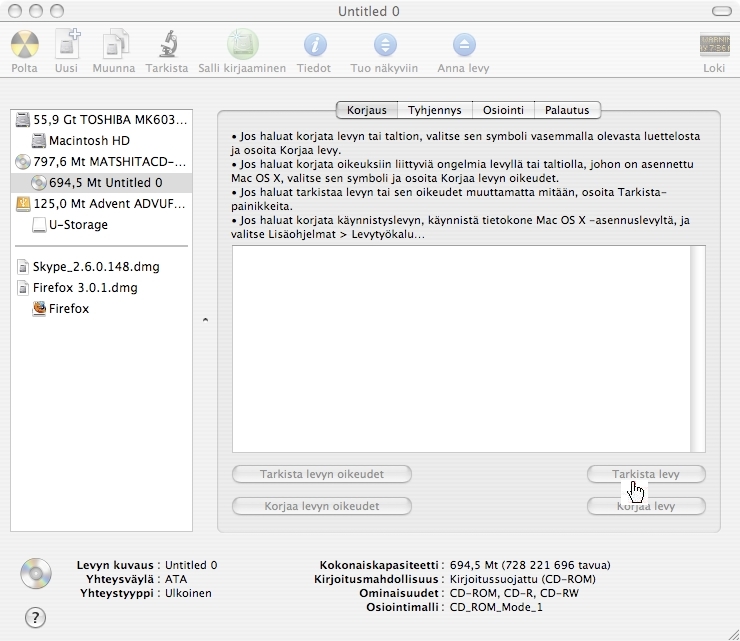Click the sidebar splitter handle
Screen dimensions: 740x641
point(204,320)
